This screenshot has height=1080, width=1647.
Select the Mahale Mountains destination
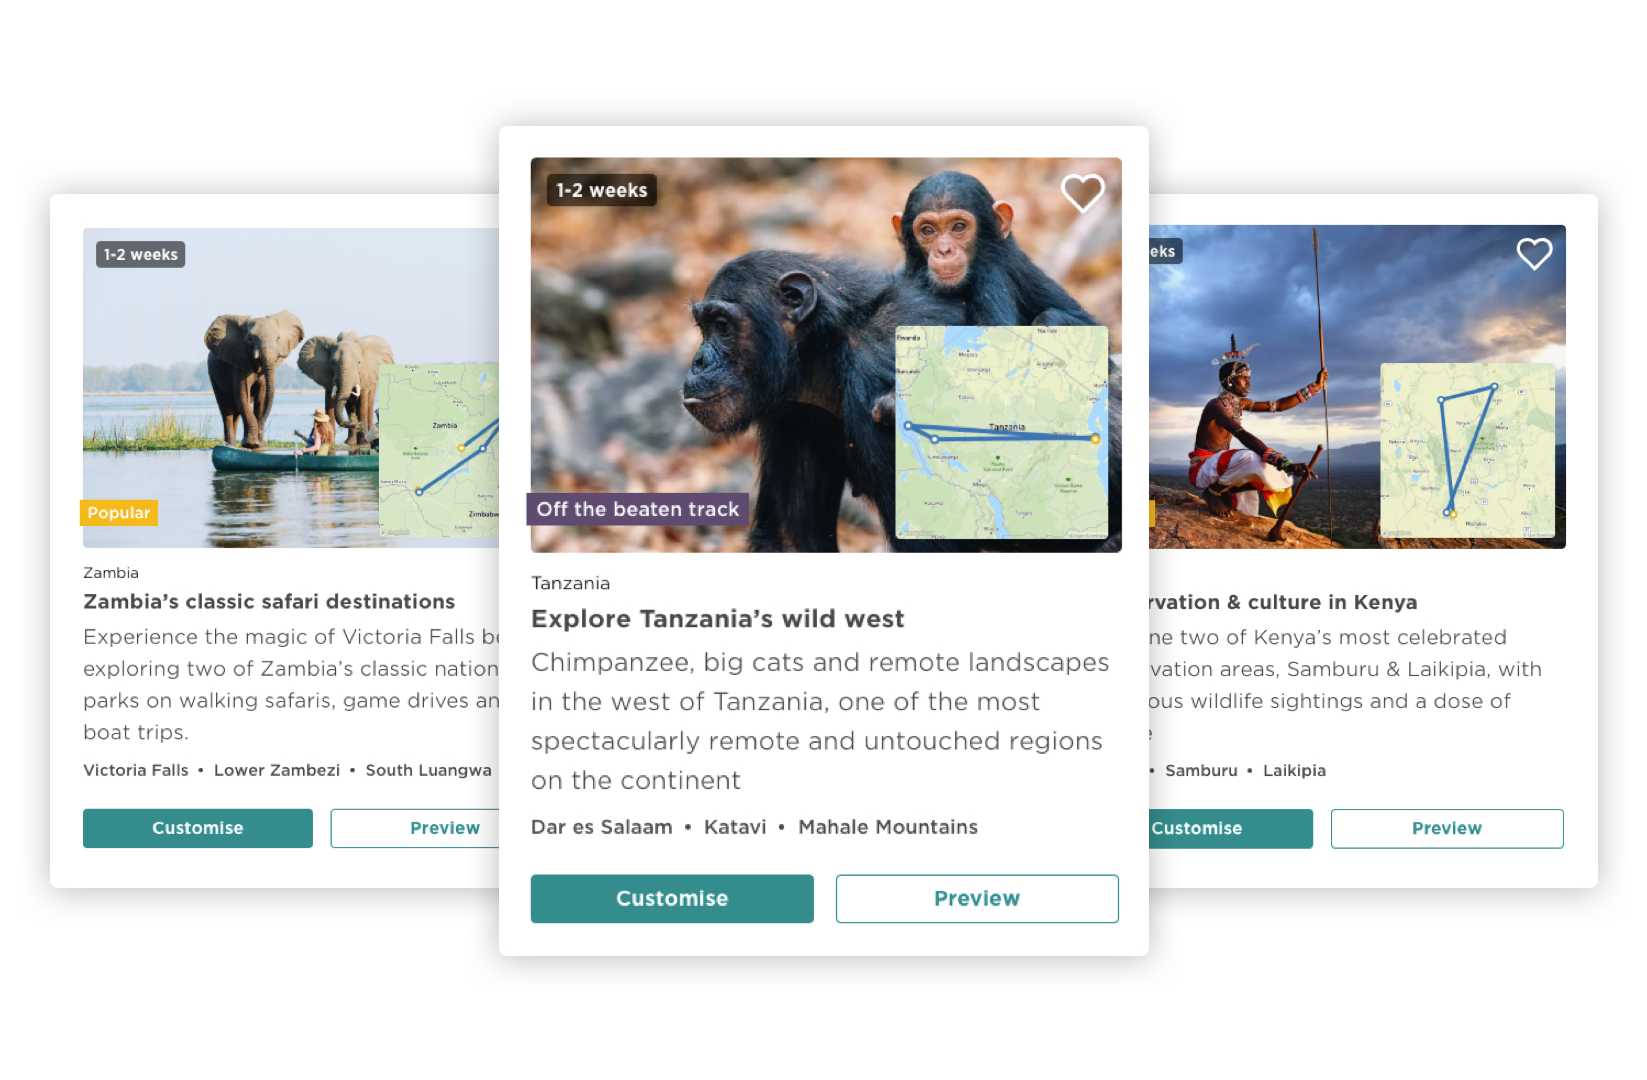[888, 827]
